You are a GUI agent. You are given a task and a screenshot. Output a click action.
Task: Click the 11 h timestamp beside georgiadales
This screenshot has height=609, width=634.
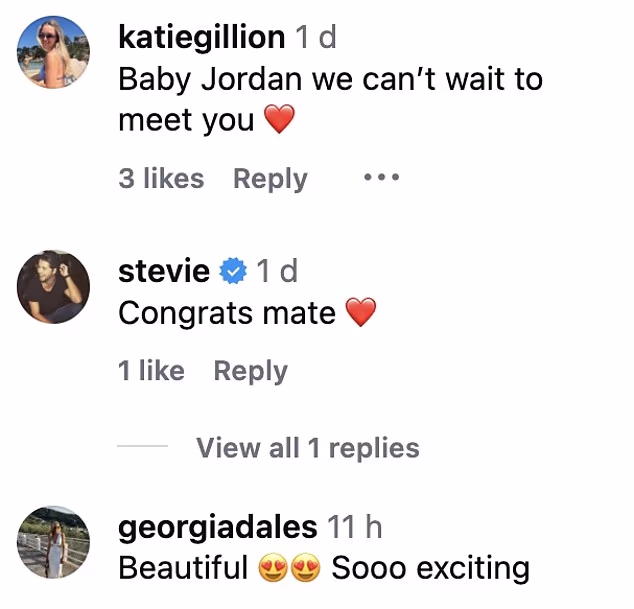tap(355, 527)
